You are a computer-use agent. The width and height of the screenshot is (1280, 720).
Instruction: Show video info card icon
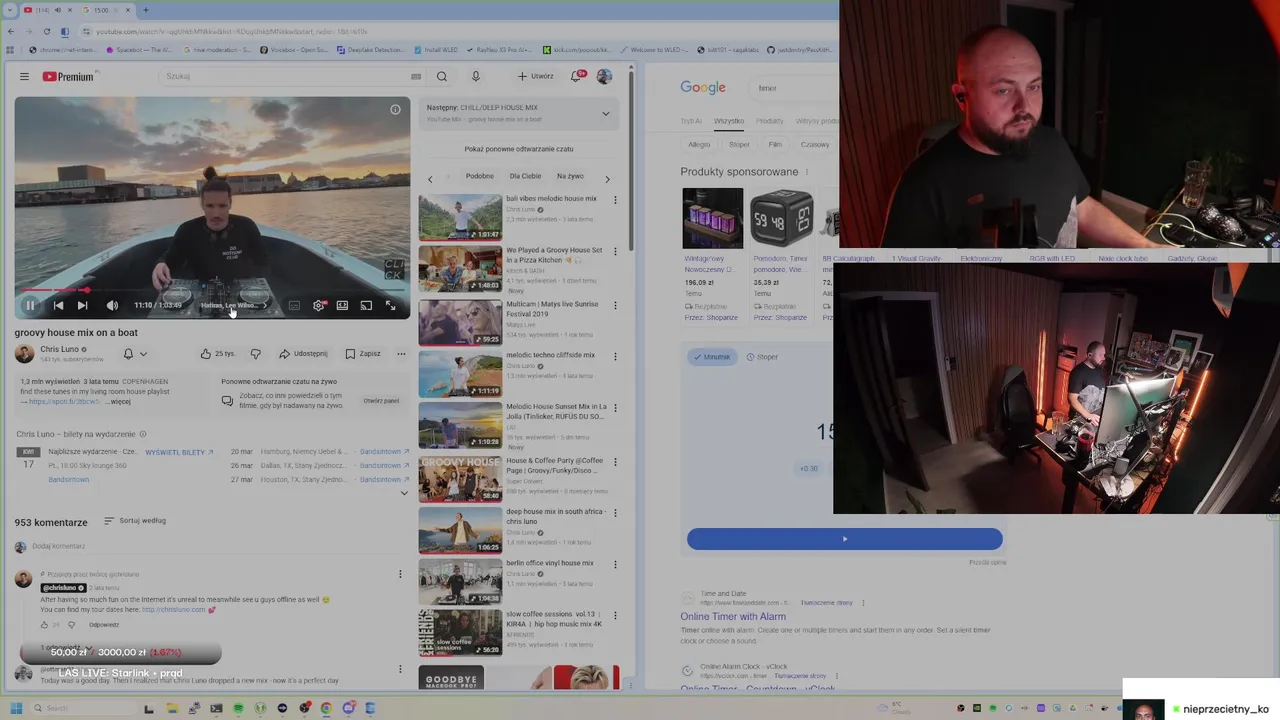[x=395, y=109]
